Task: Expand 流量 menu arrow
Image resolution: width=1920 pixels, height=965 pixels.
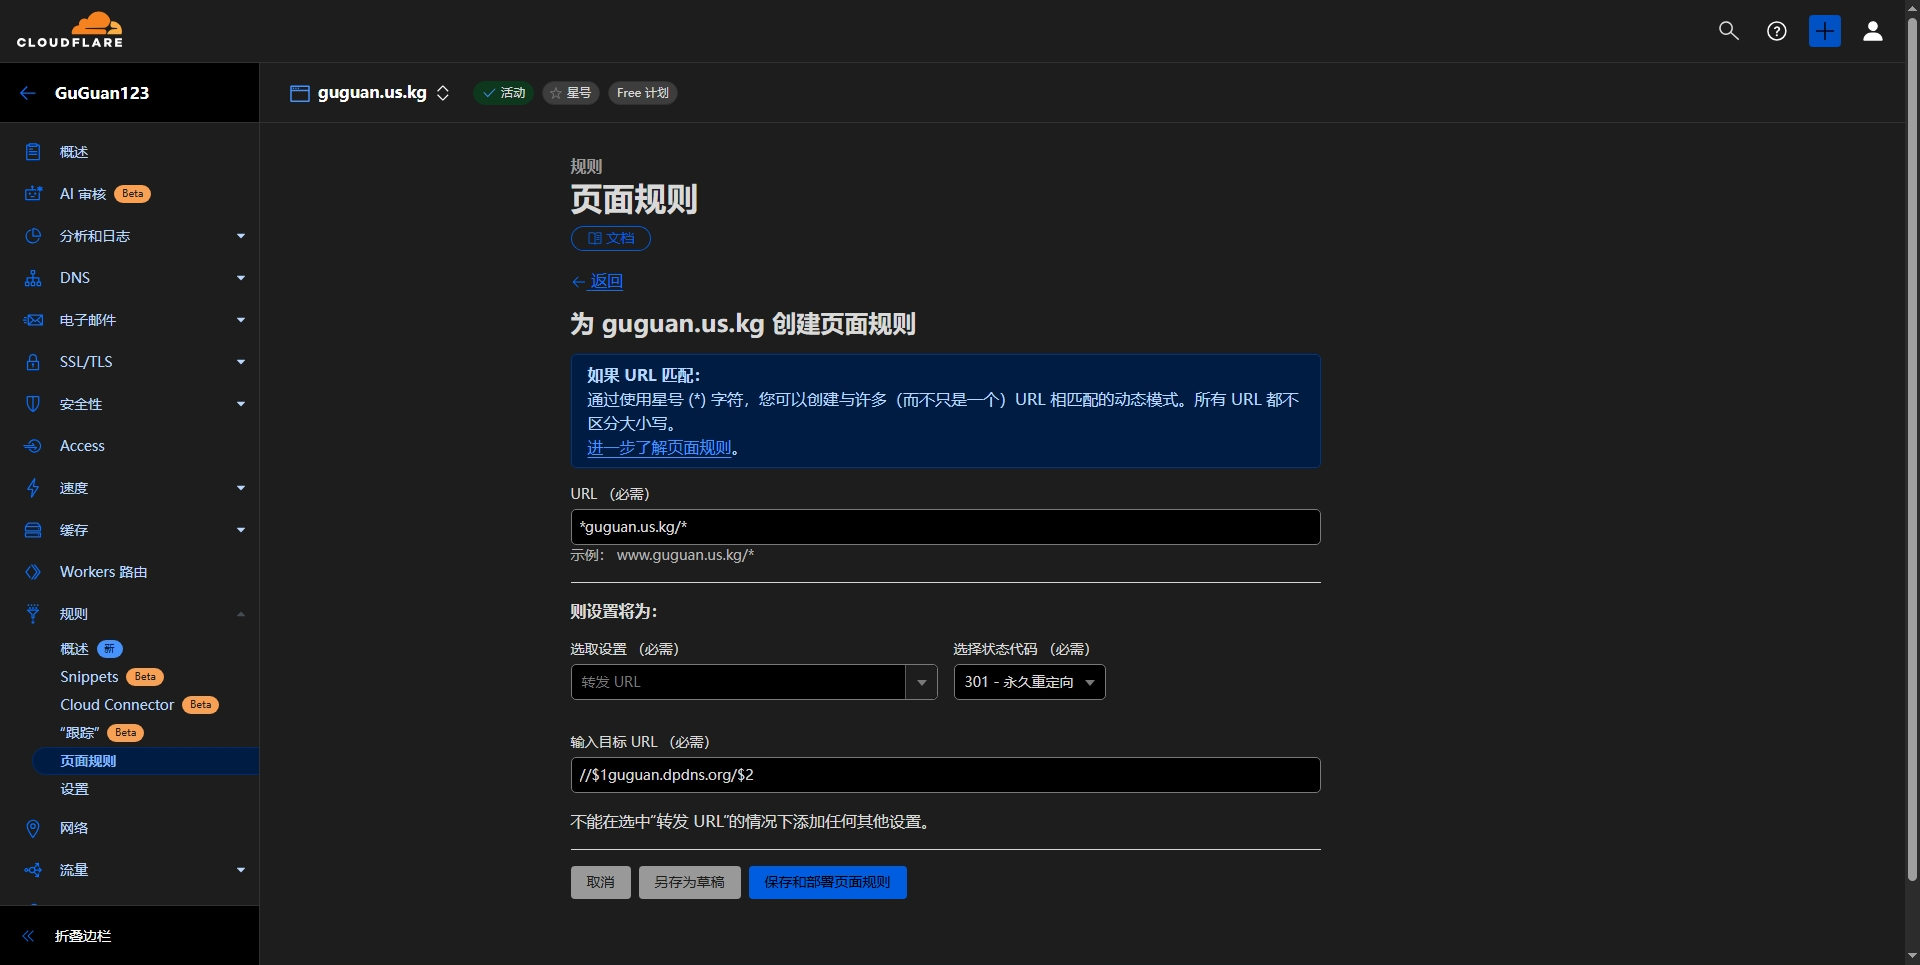Action: click(241, 870)
